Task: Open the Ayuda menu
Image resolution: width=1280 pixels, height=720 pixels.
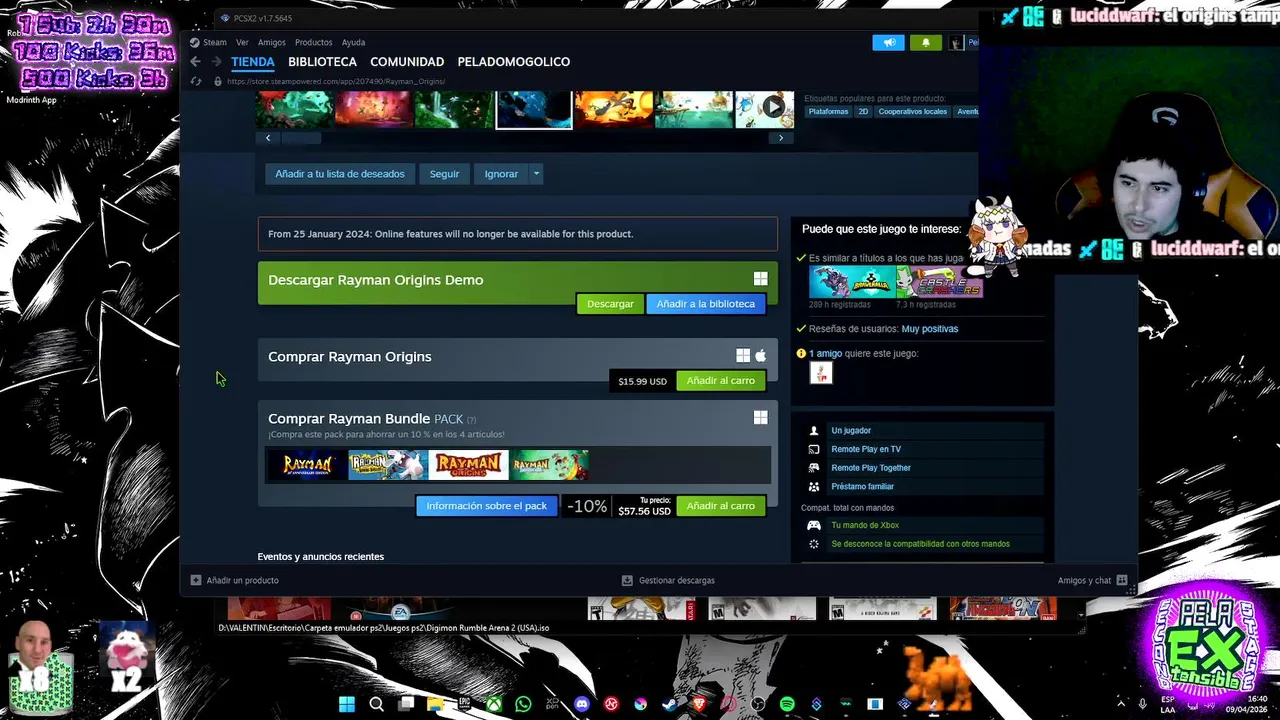Action: [353, 42]
